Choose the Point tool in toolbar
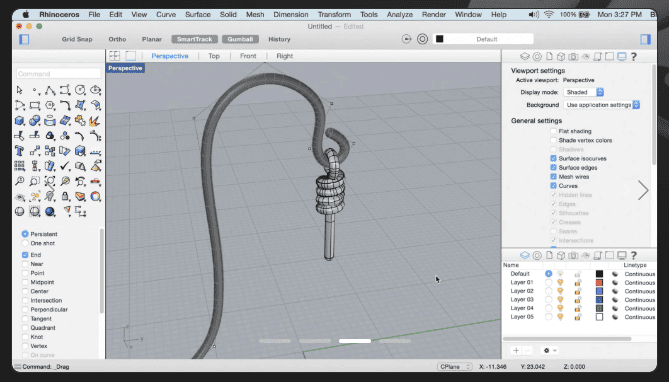The width and height of the screenshot is (669, 382). pos(35,90)
